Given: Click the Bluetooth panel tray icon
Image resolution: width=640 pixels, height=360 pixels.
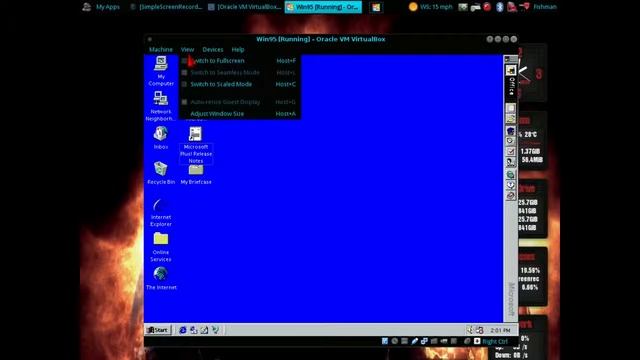Looking at the screenshot, I should point(500,7).
